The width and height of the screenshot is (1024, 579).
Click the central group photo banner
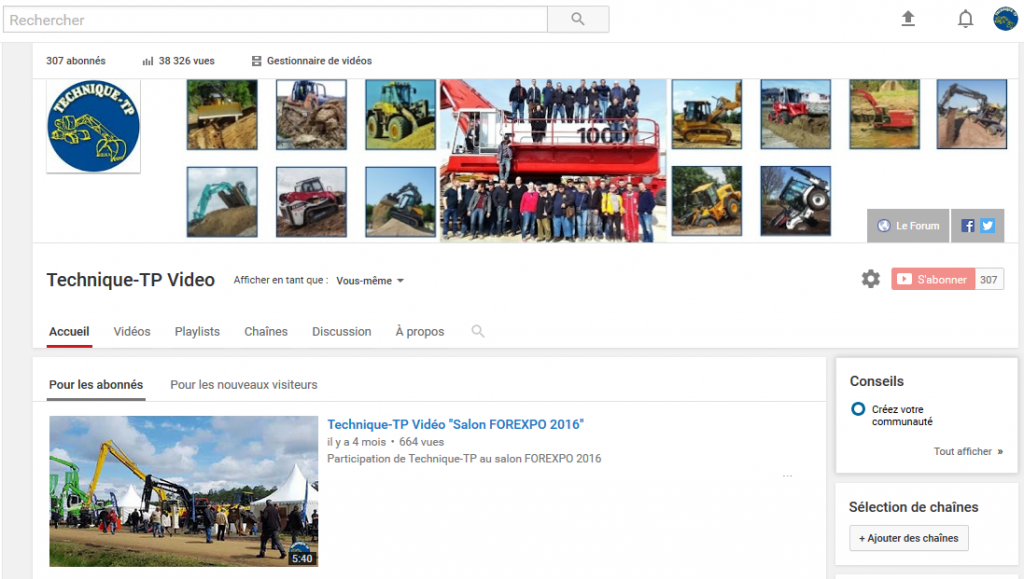click(553, 161)
